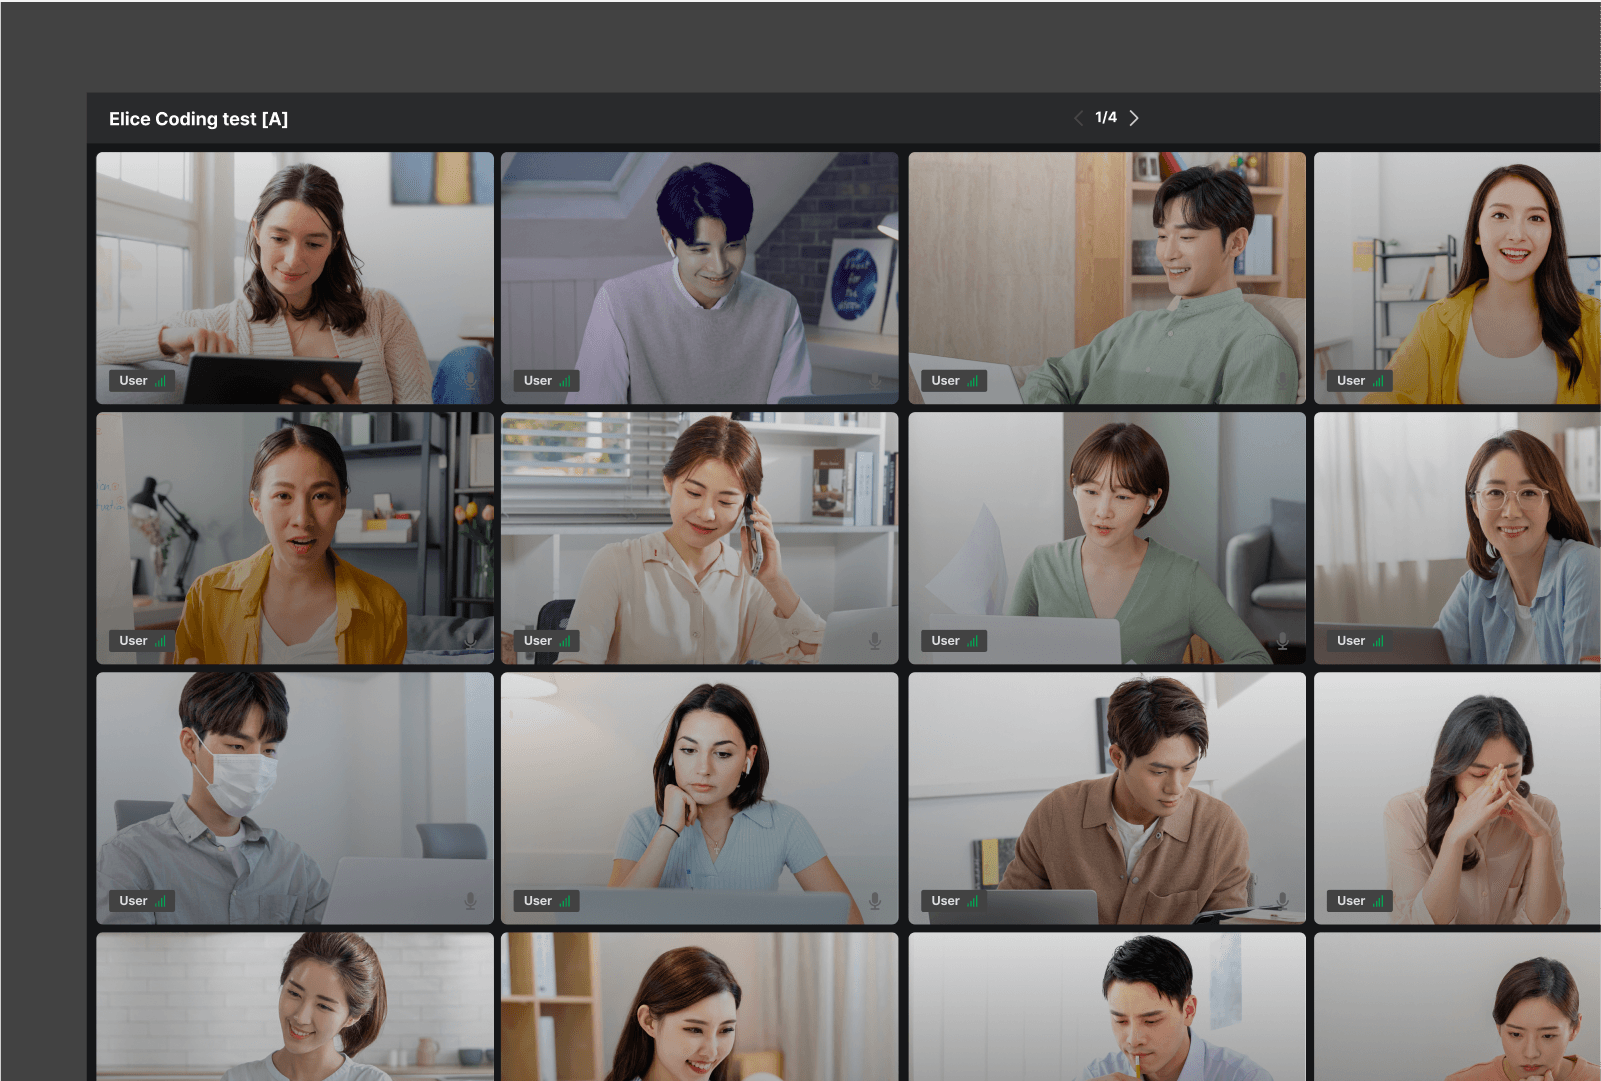The image size is (1601, 1081).
Task: Go to next page of participants
Action: tap(1134, 118)
